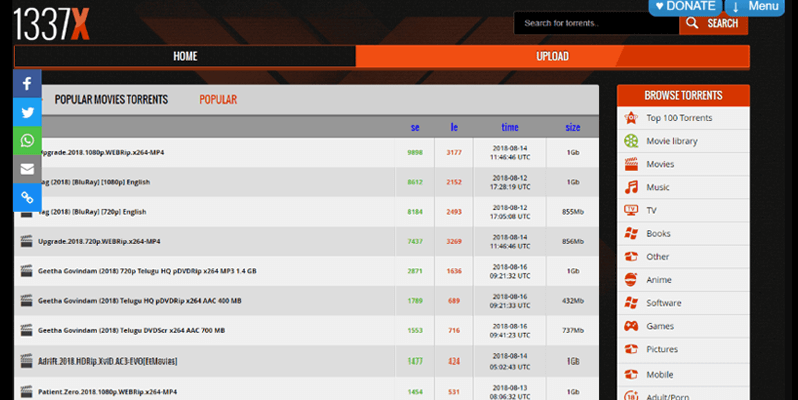This screenshot has width=798, height=400.
Task: Click the Other category icon
Action: coord(631,256)
